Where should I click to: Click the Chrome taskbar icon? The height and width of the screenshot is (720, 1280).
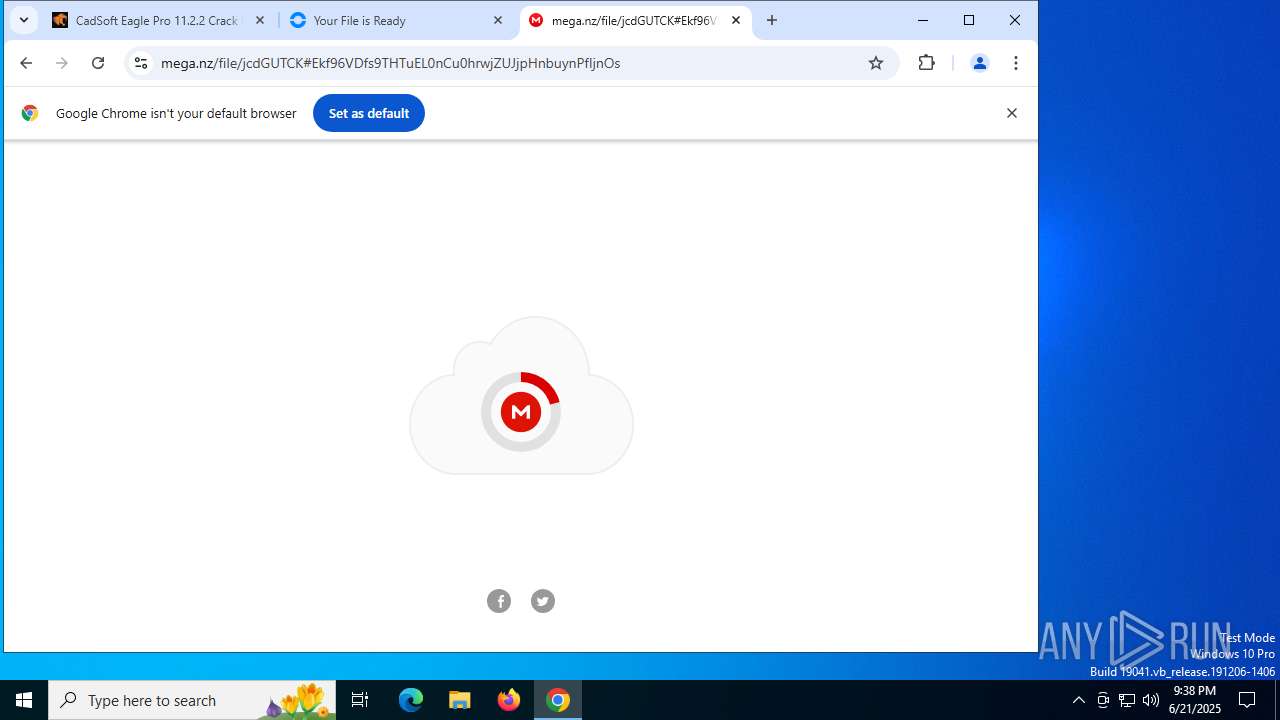click(x=558, y=700)
